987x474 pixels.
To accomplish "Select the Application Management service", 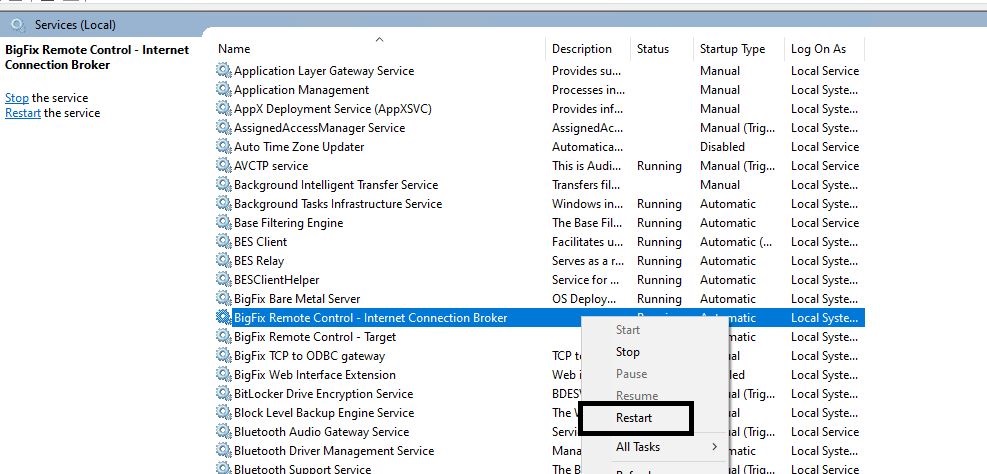I will (x=302, y=89).
